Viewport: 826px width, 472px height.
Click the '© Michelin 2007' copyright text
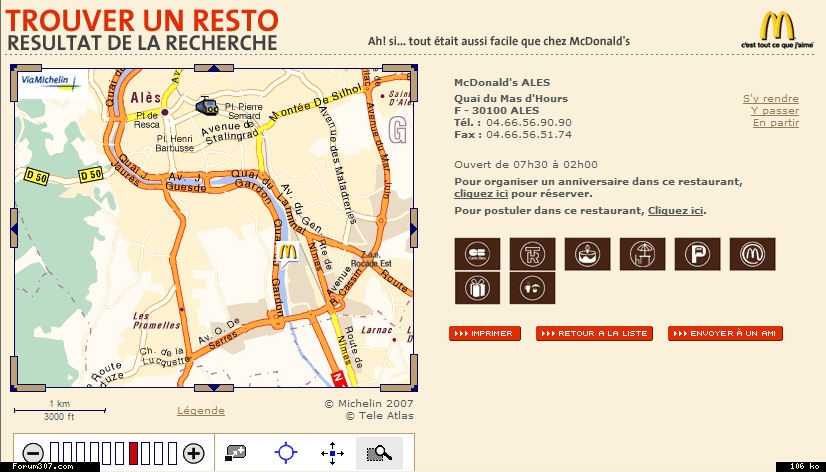coord(369,404)
